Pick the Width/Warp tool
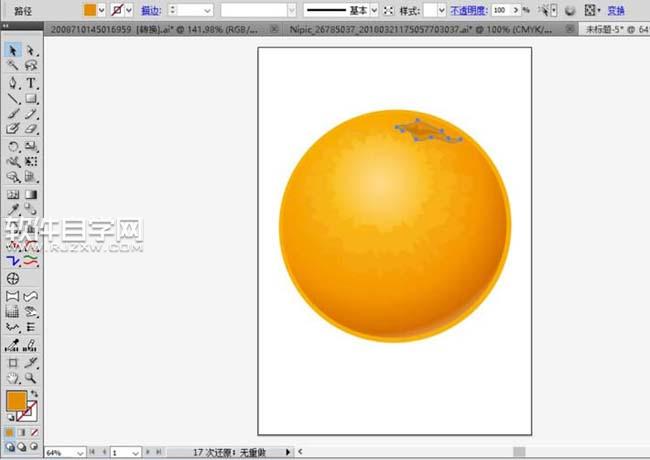This screenshot has height=460, width=650. 12,162
